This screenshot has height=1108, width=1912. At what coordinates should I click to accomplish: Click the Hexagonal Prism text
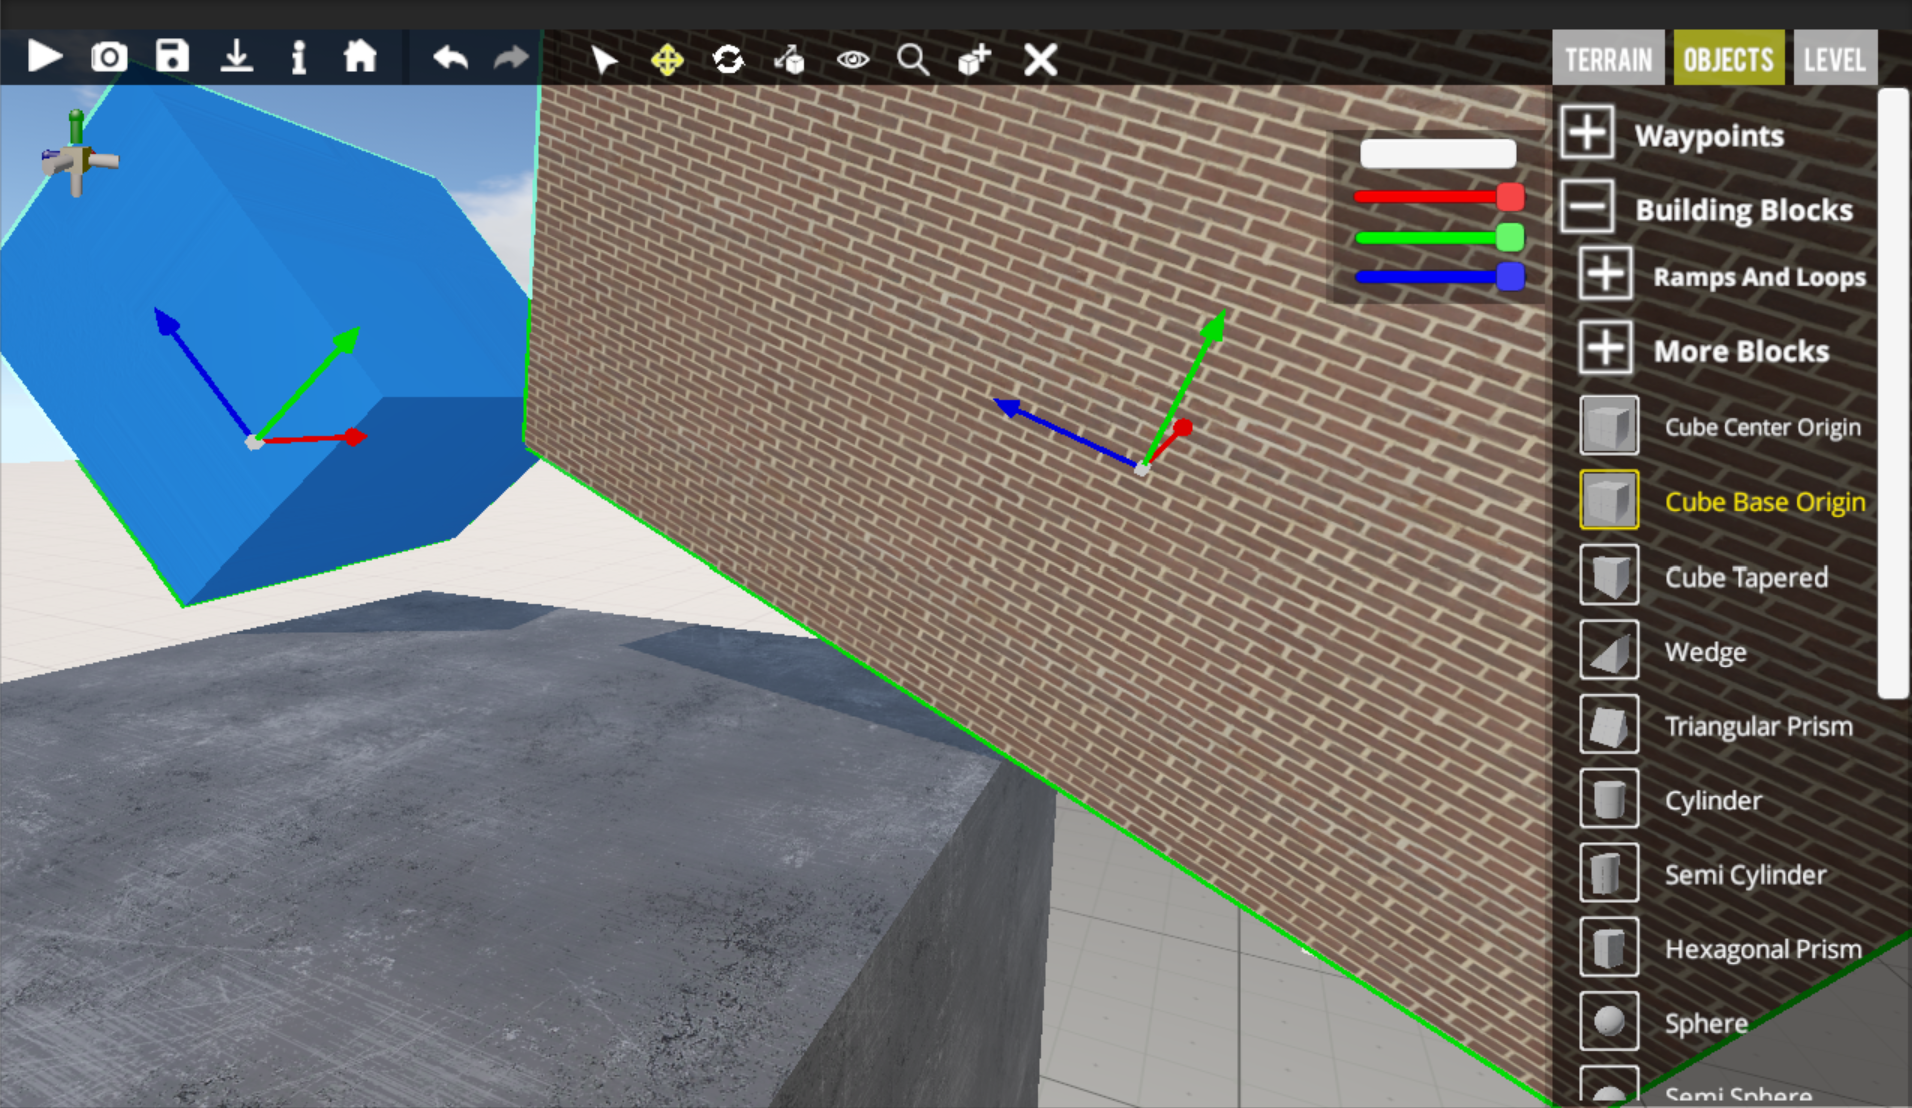tap(1763, 950)
